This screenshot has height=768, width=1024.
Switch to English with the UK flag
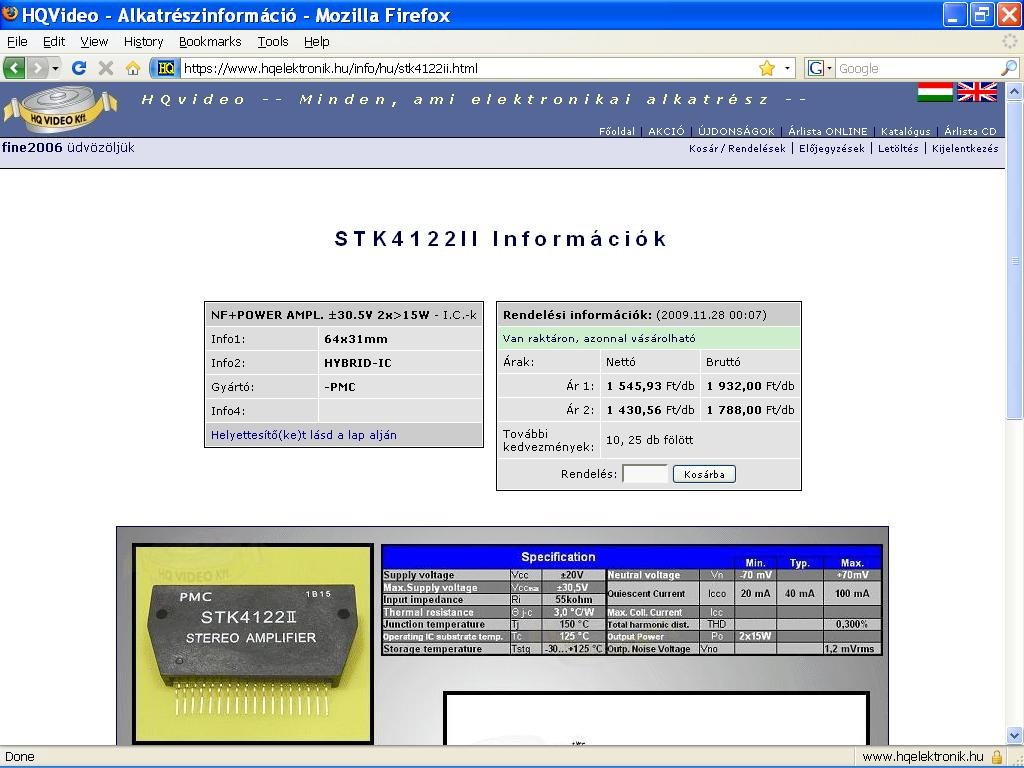pyautogui.click(x=977, y=92)
